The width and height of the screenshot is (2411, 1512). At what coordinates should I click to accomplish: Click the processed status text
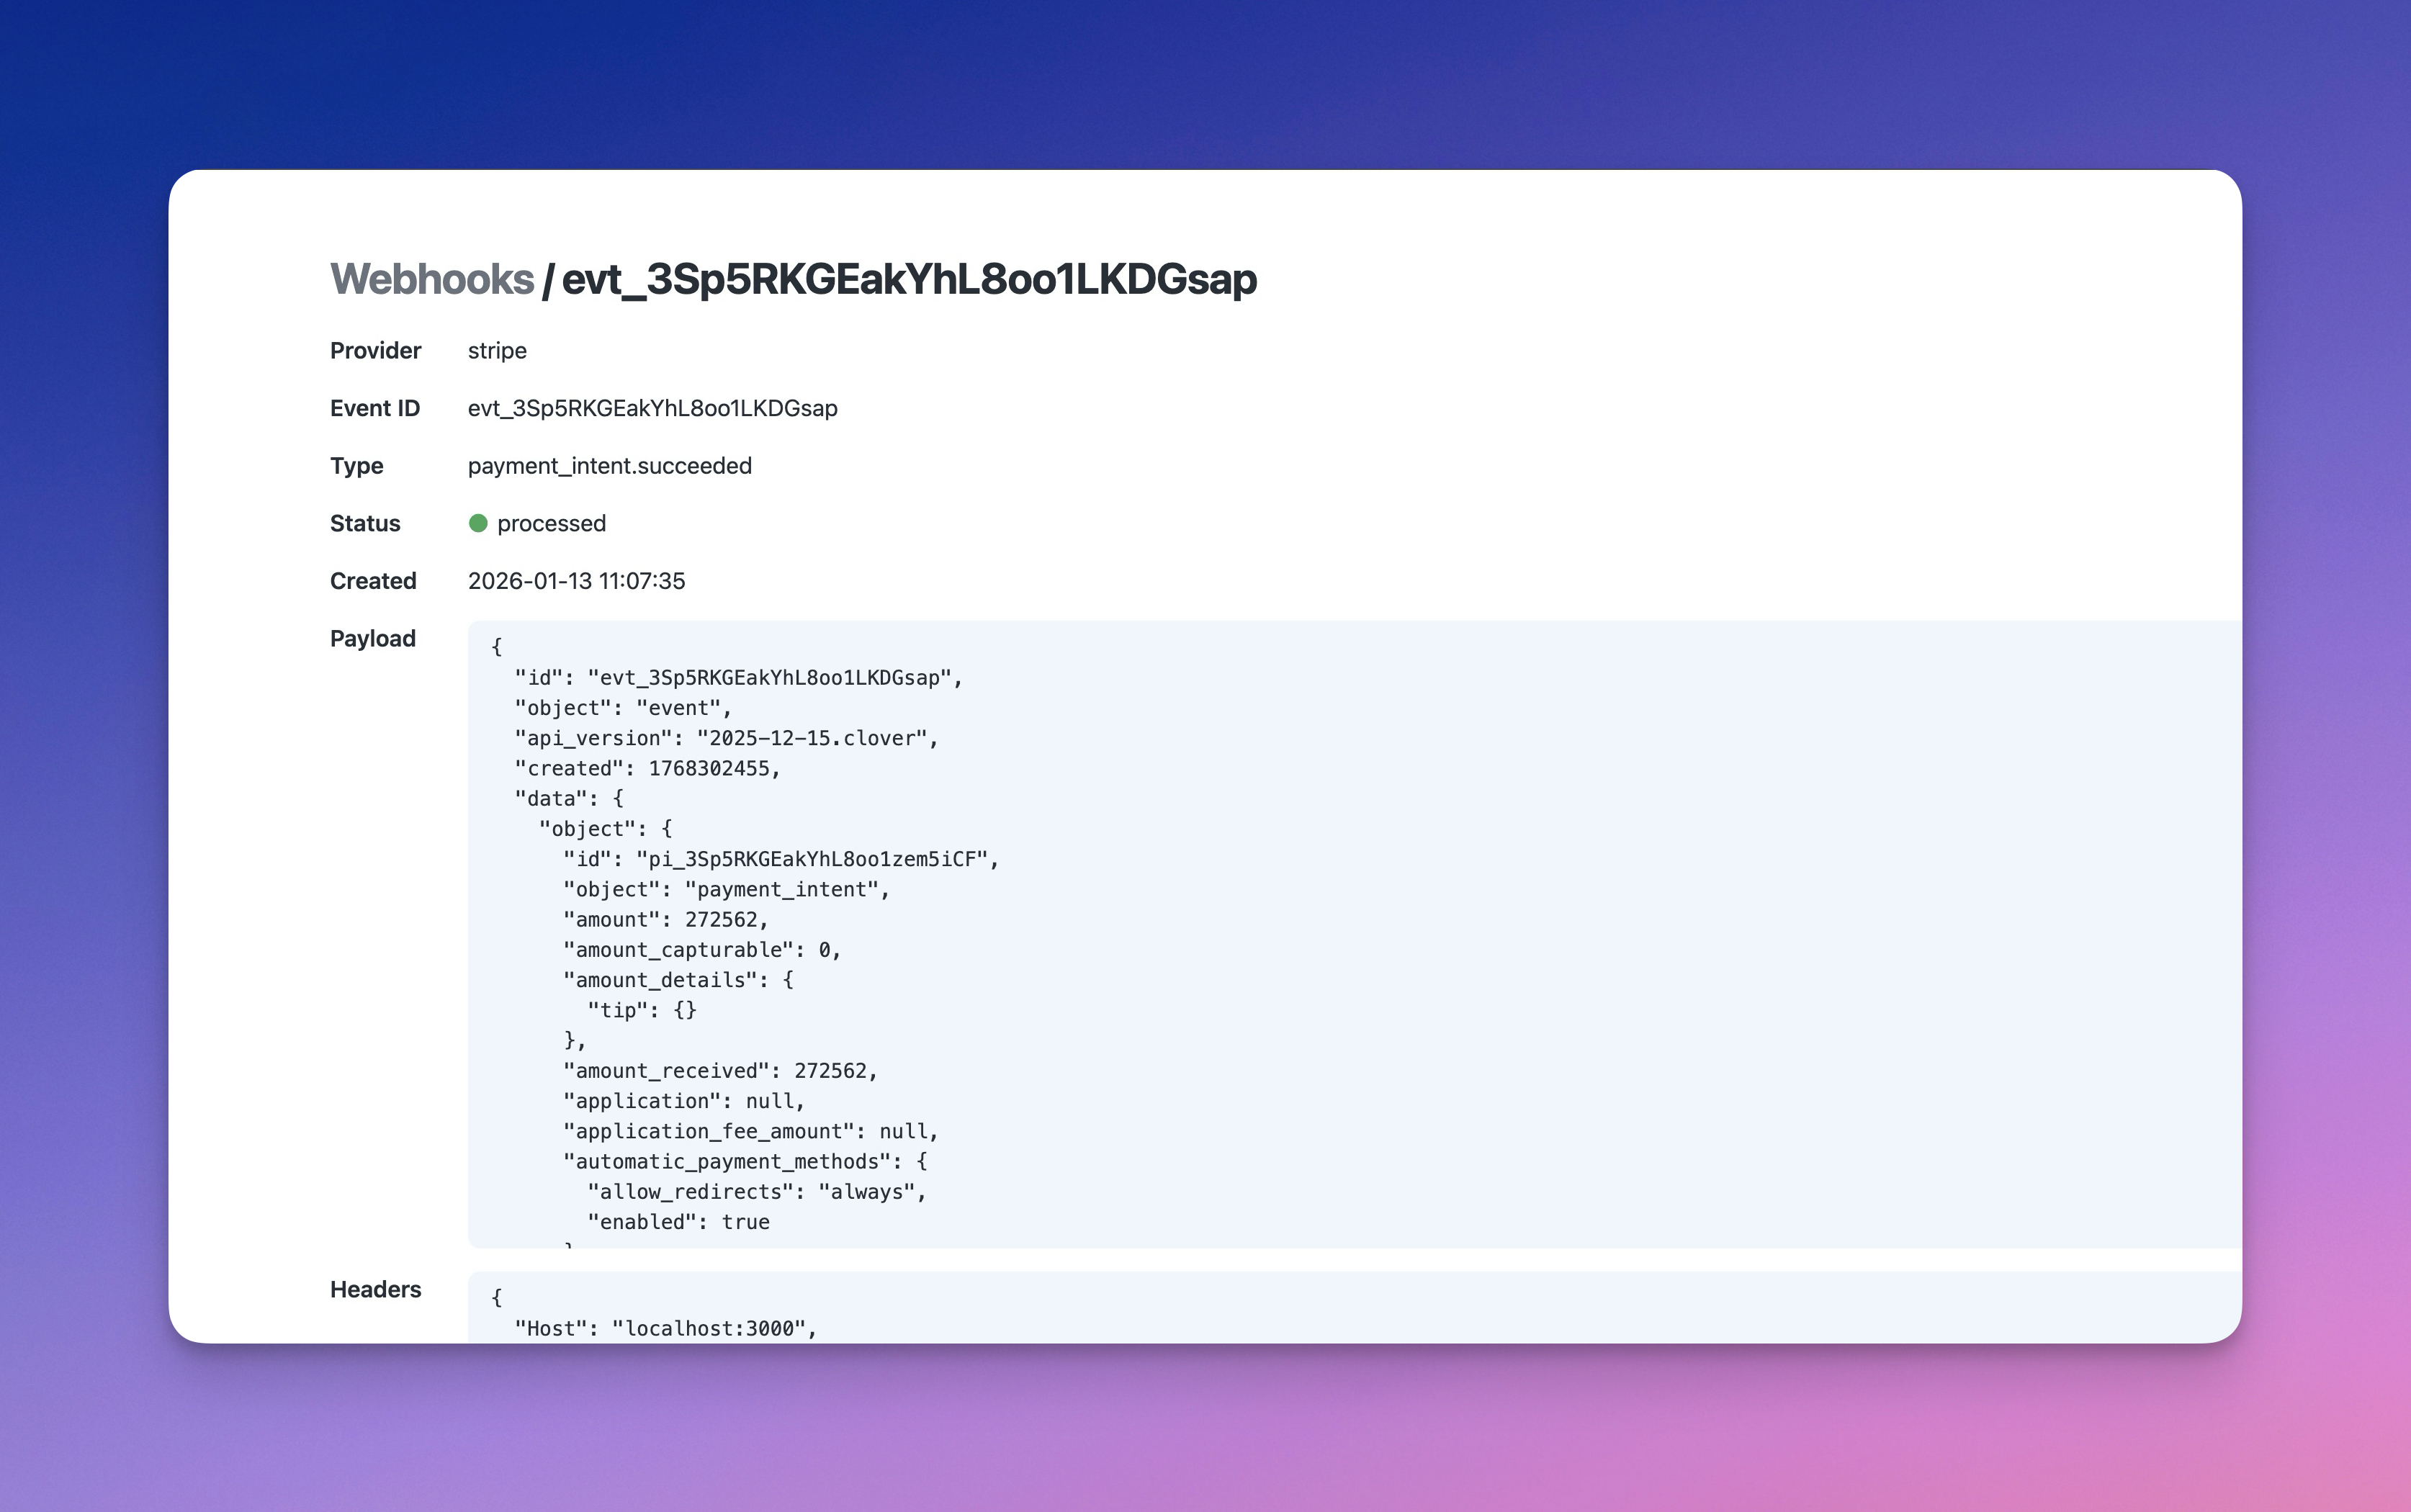point(551,523)
